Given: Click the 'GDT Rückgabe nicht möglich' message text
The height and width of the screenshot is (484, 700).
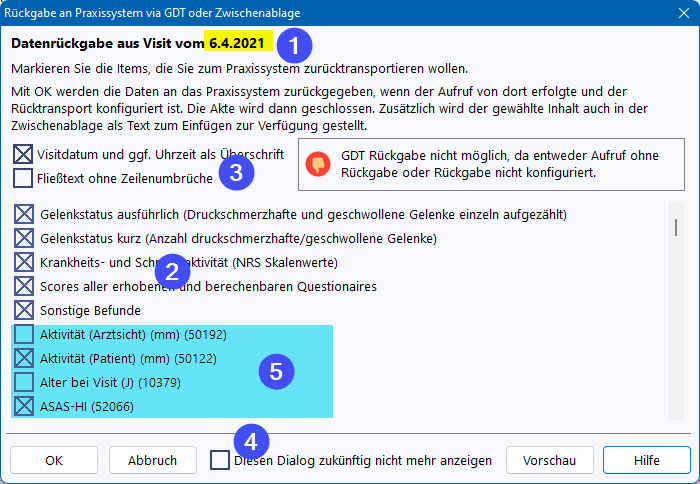Looking at the screenshot, I should (x=500, y=164).
